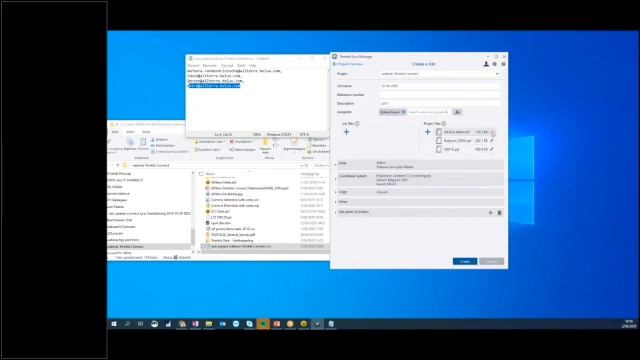This screenshot has width=640, height=360.
Task: Untick checkbox of the selected csv file in Explorer
Action: click(x=203, y=247)
